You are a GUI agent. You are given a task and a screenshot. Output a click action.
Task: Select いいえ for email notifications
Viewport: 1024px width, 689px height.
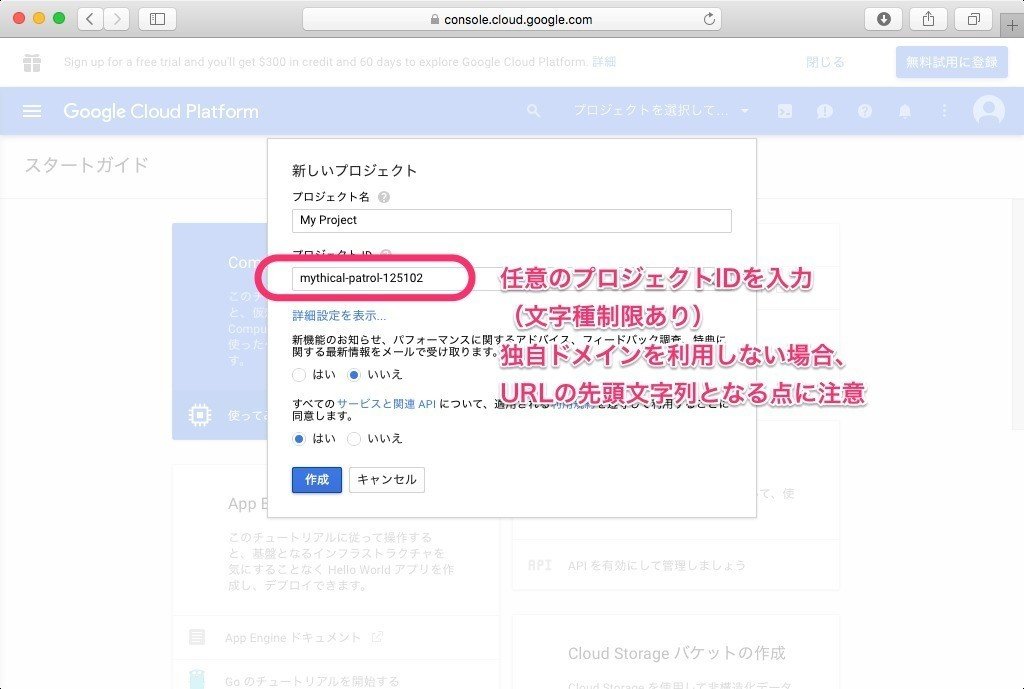coord(353,375)
